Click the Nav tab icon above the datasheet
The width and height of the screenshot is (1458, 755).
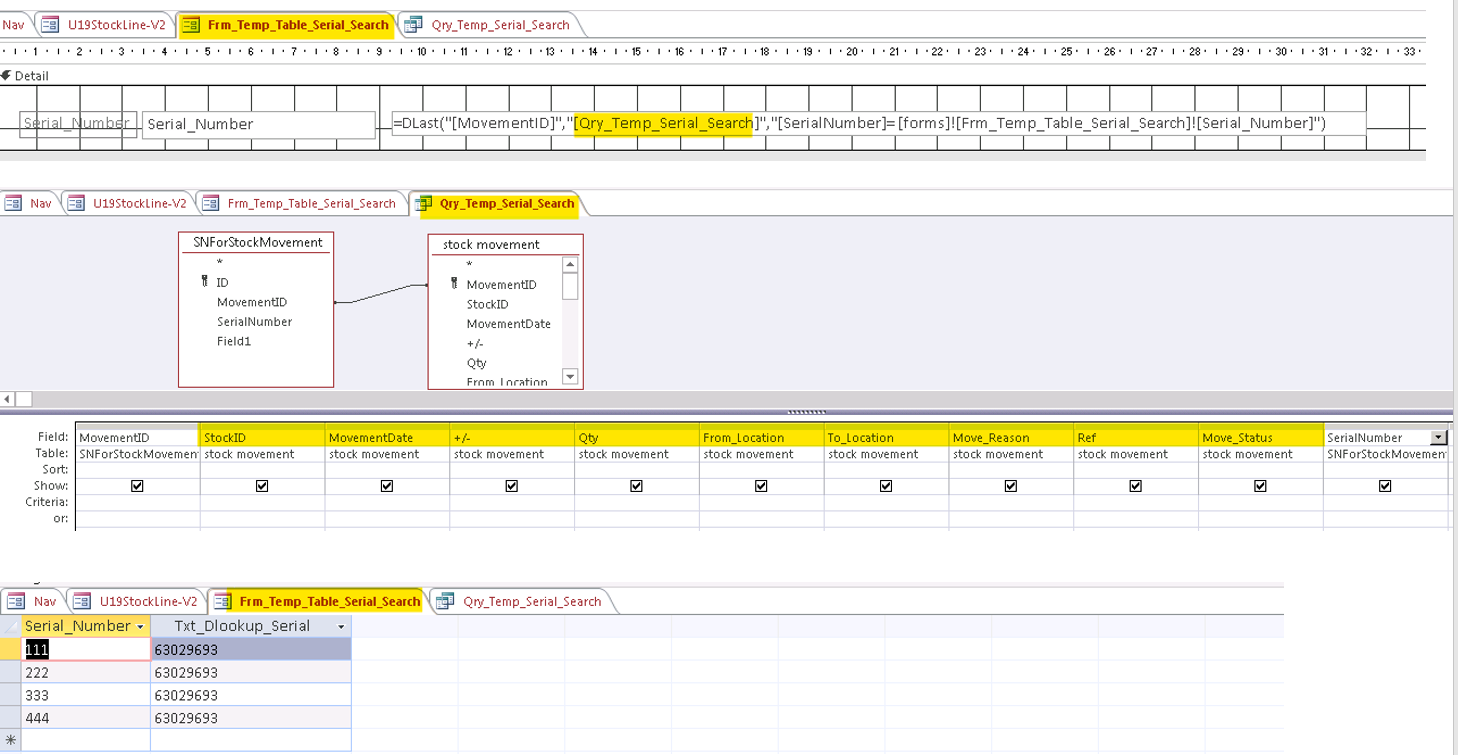(x=16, y=601)
